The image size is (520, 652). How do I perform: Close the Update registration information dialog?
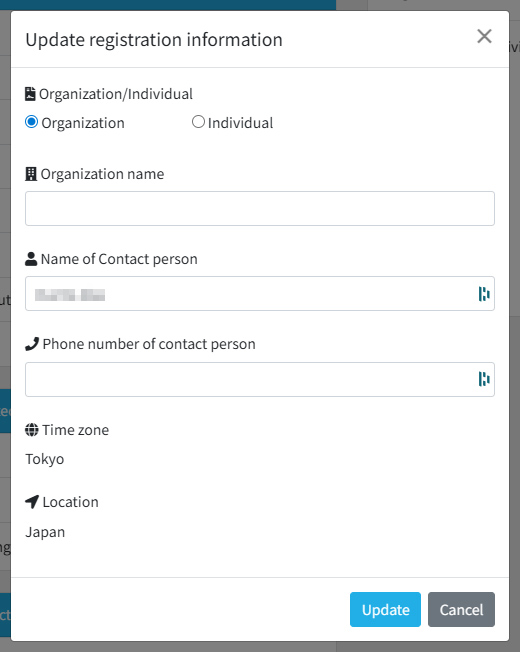pyautogui.click(x=484, y=36)
